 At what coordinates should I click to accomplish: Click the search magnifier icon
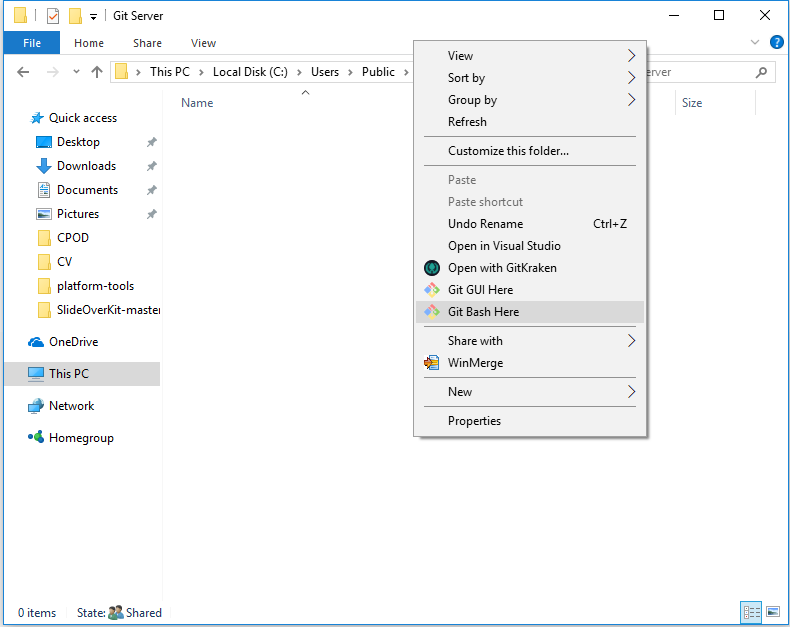click(762, 72)
